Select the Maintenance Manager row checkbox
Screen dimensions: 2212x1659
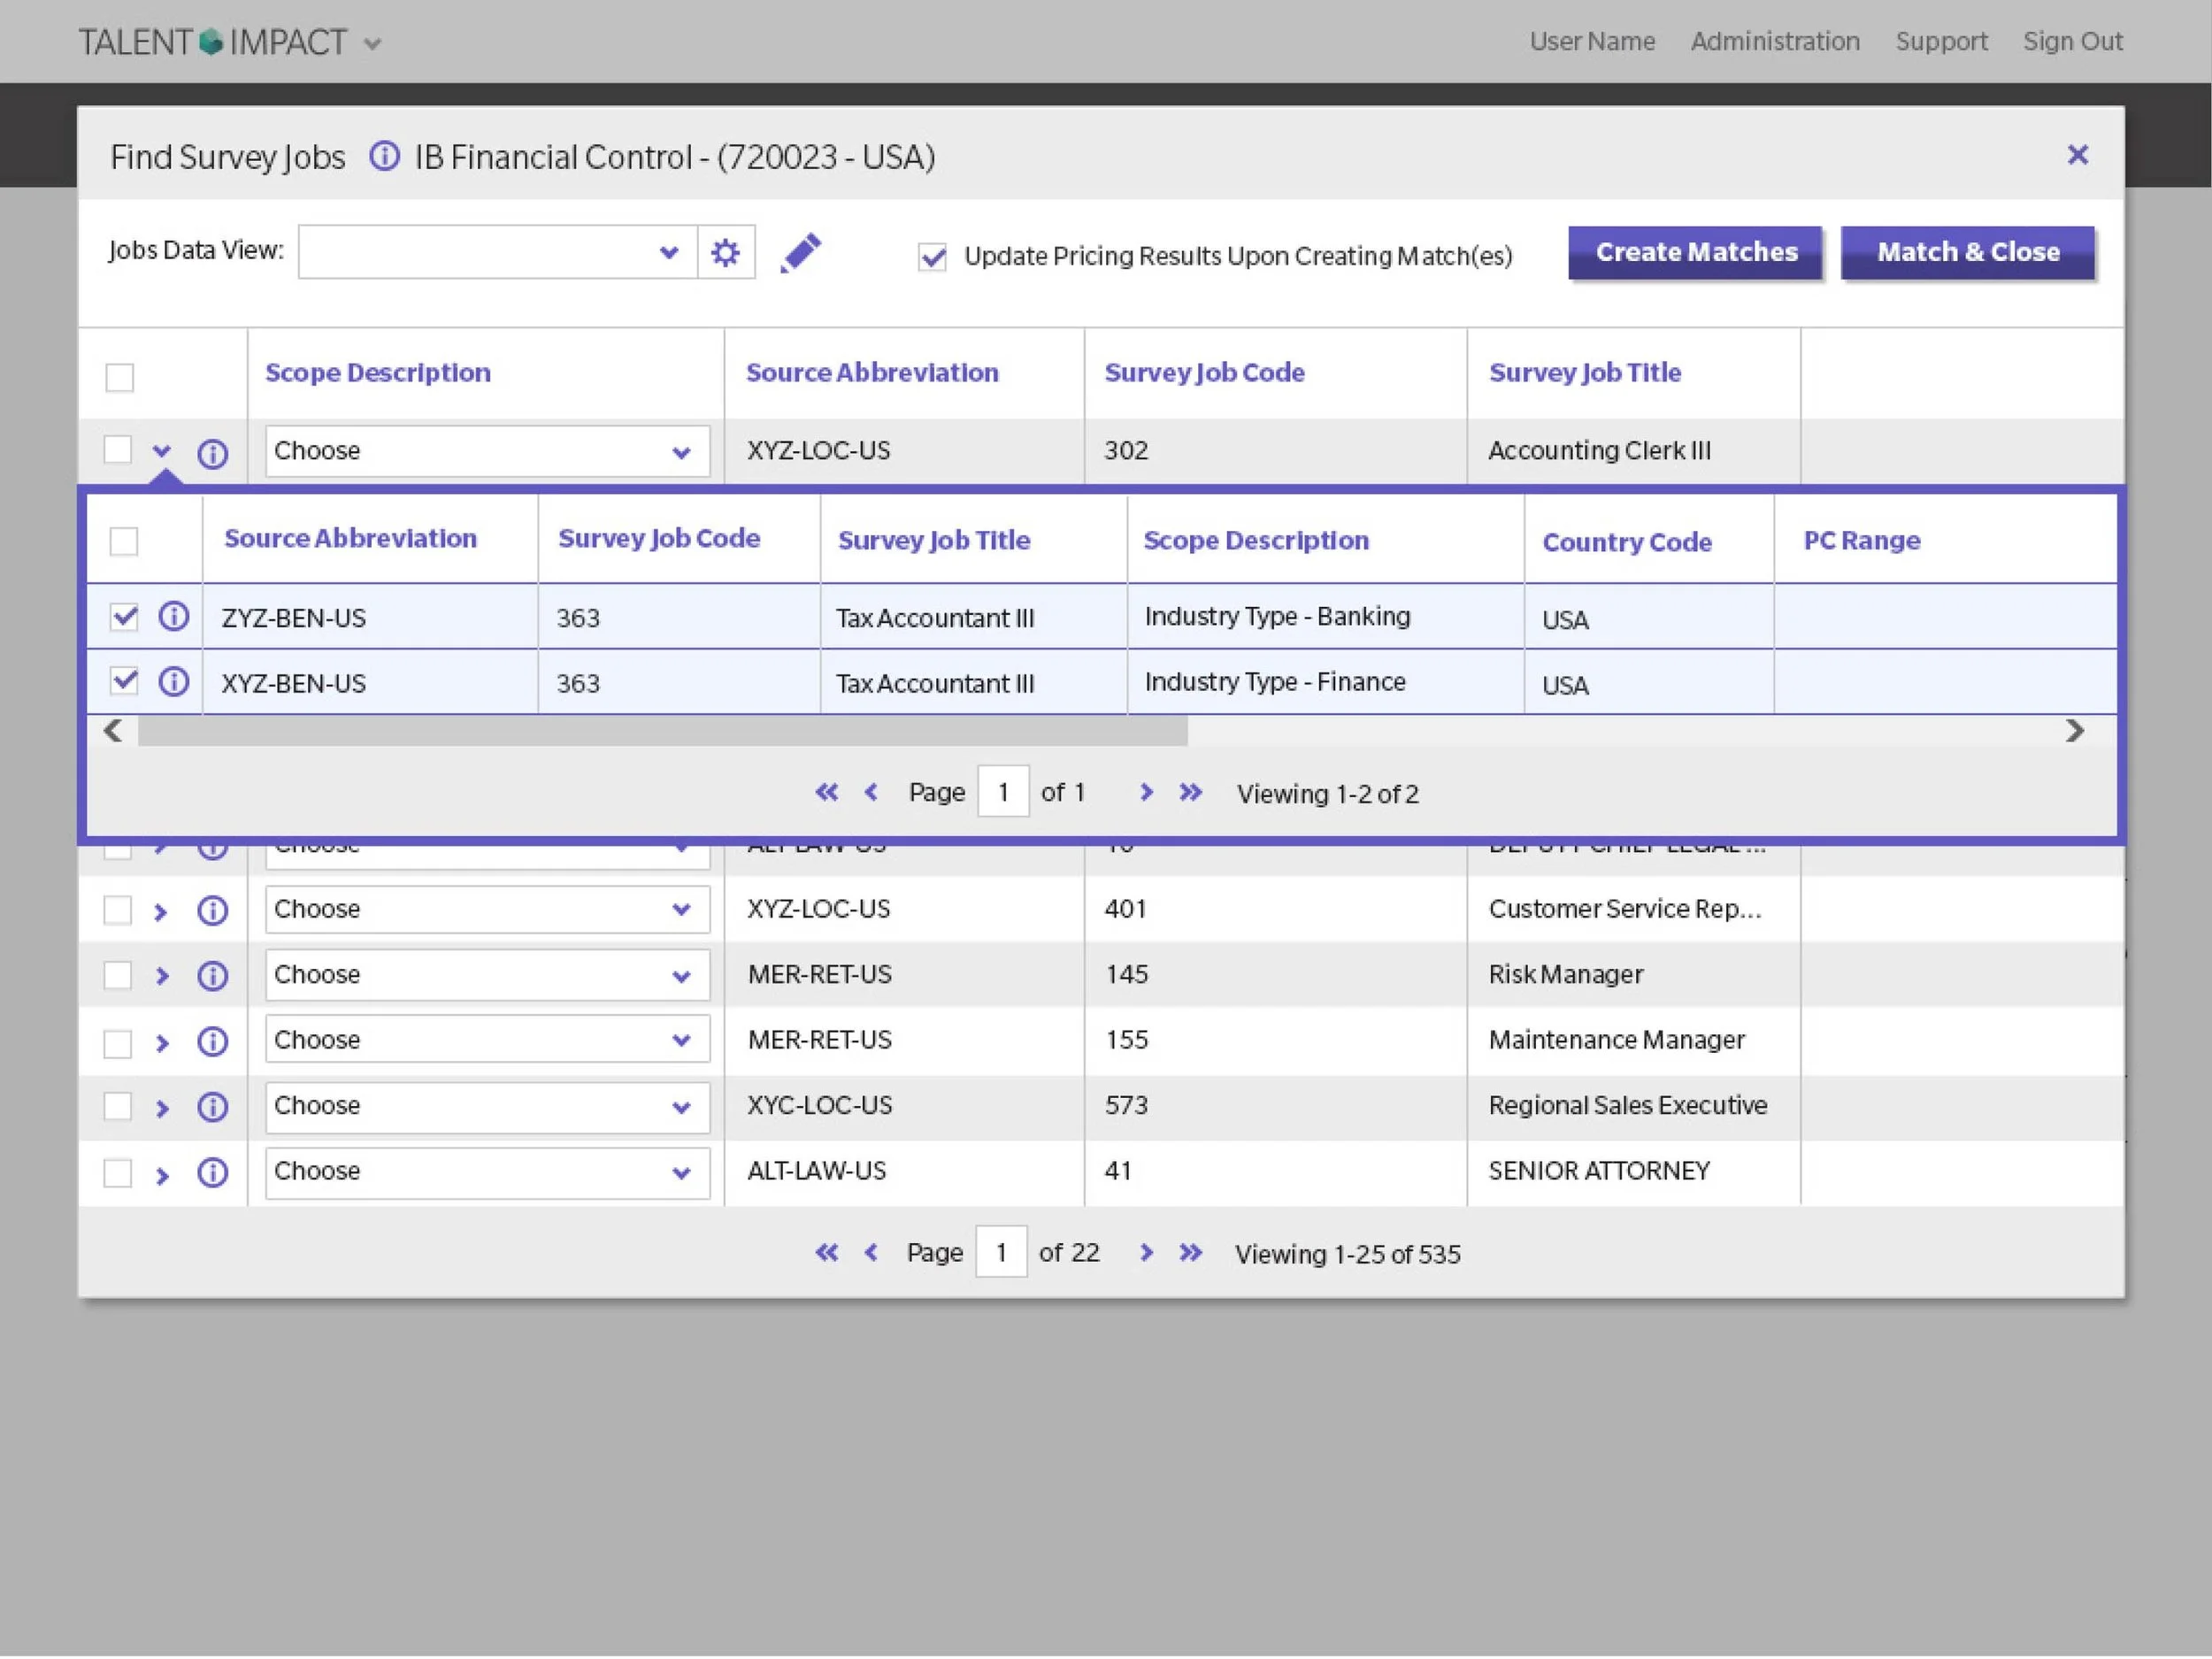118,1042
